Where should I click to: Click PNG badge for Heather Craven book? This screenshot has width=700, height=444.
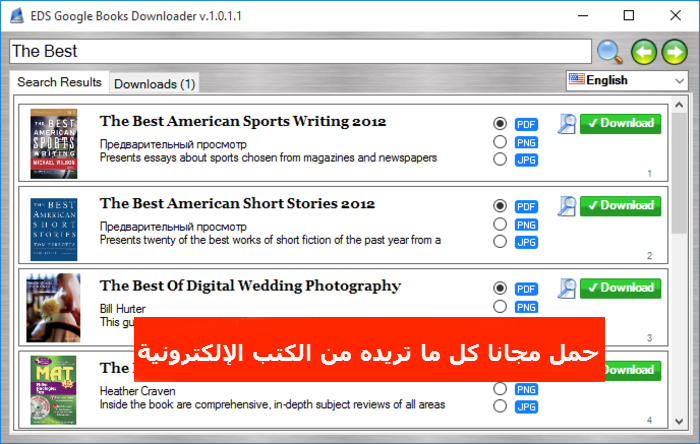click(526, 389)
